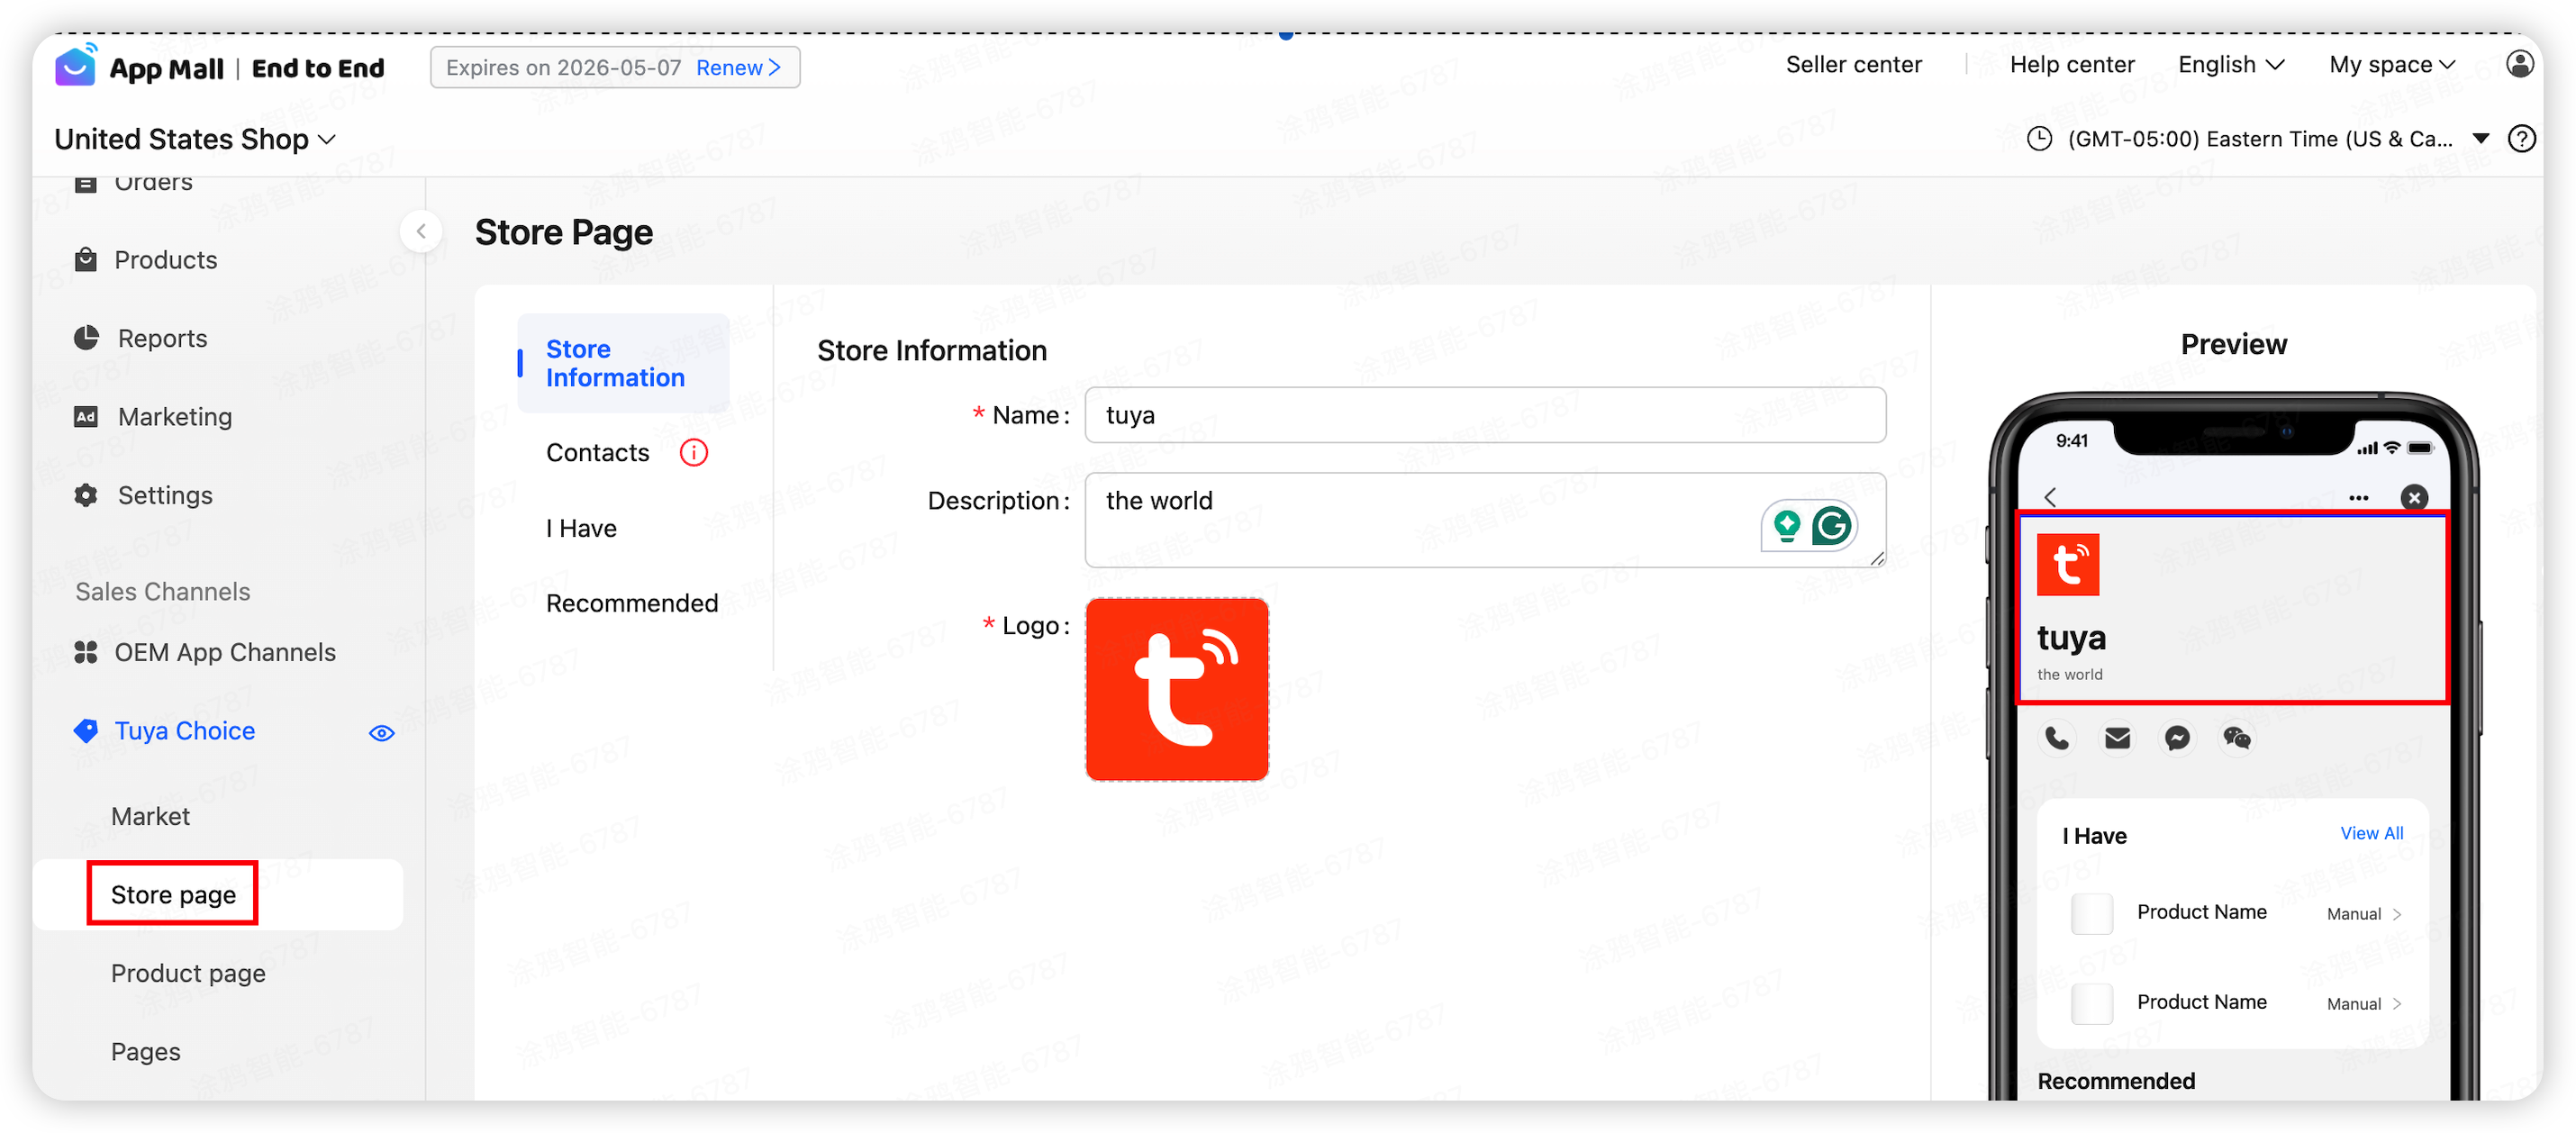Click the three-dot more icon in preview

(2358, 497)
